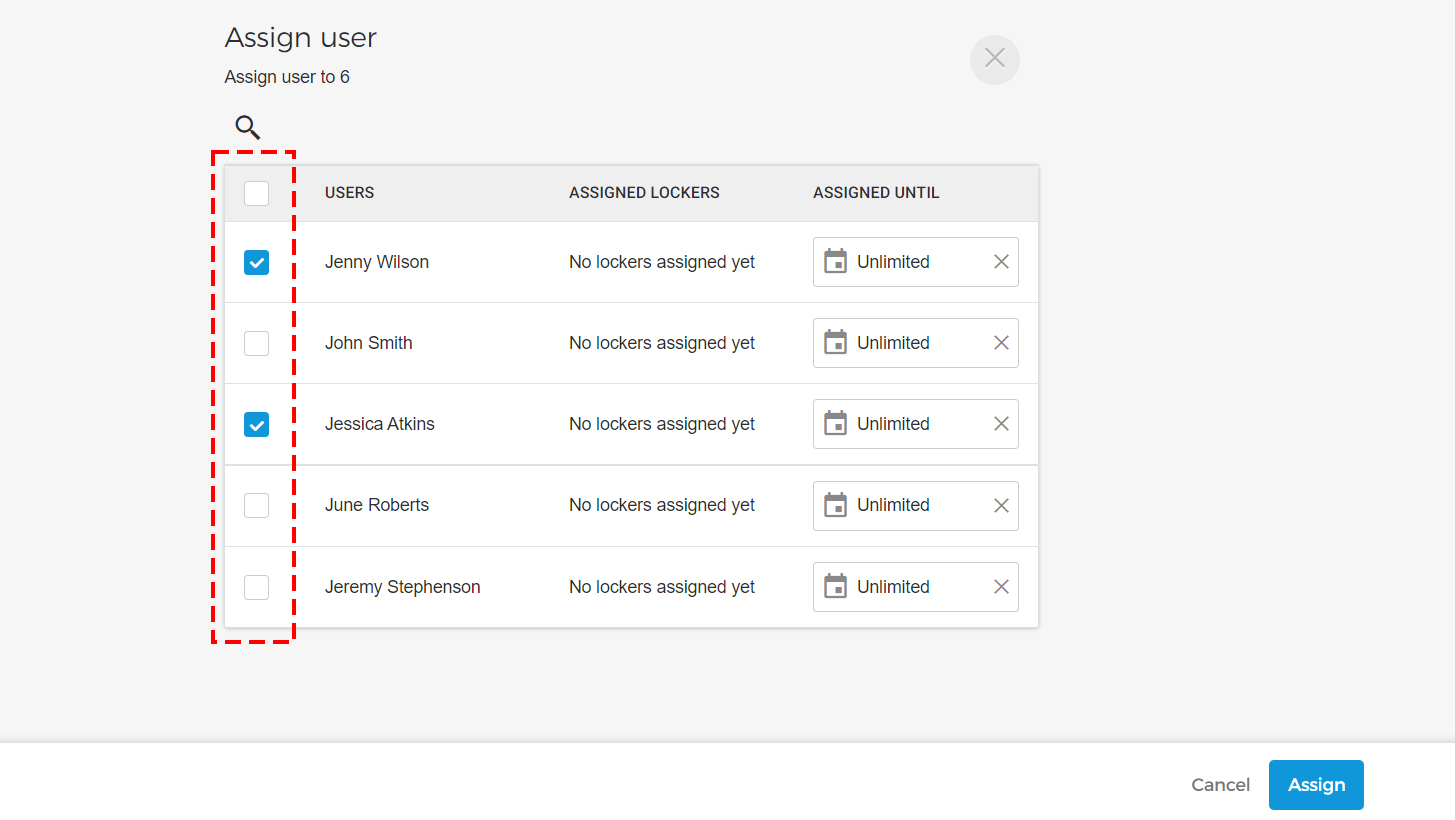The image size is (1455, 820).
Task: Close the Assign user dialog
Action: pos(995,59)
